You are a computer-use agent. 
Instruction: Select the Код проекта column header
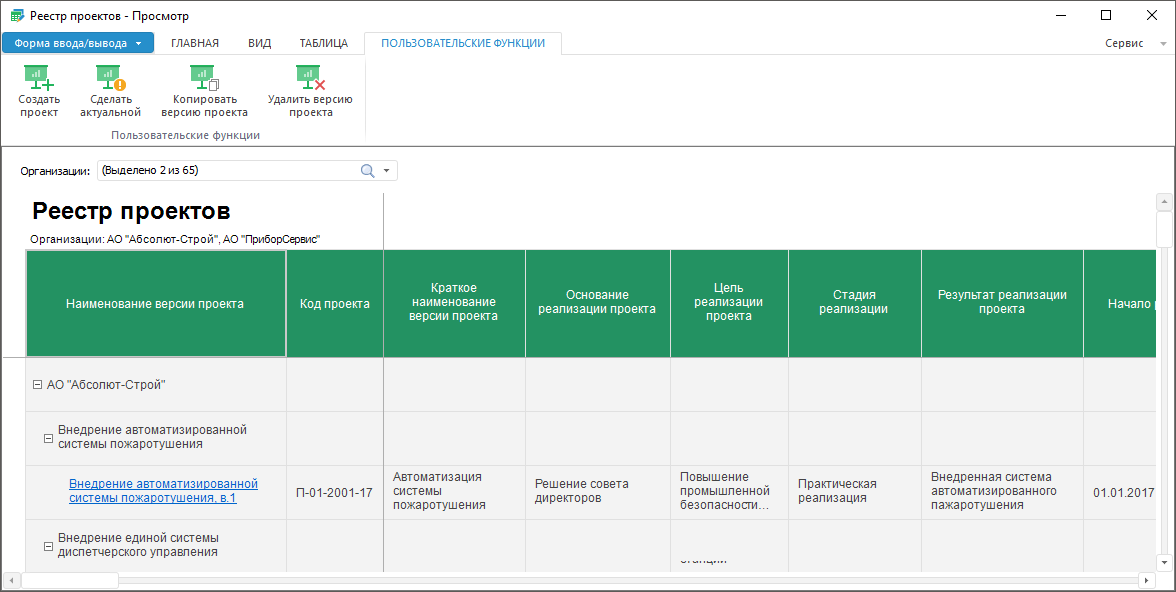[x=334, y=304]
